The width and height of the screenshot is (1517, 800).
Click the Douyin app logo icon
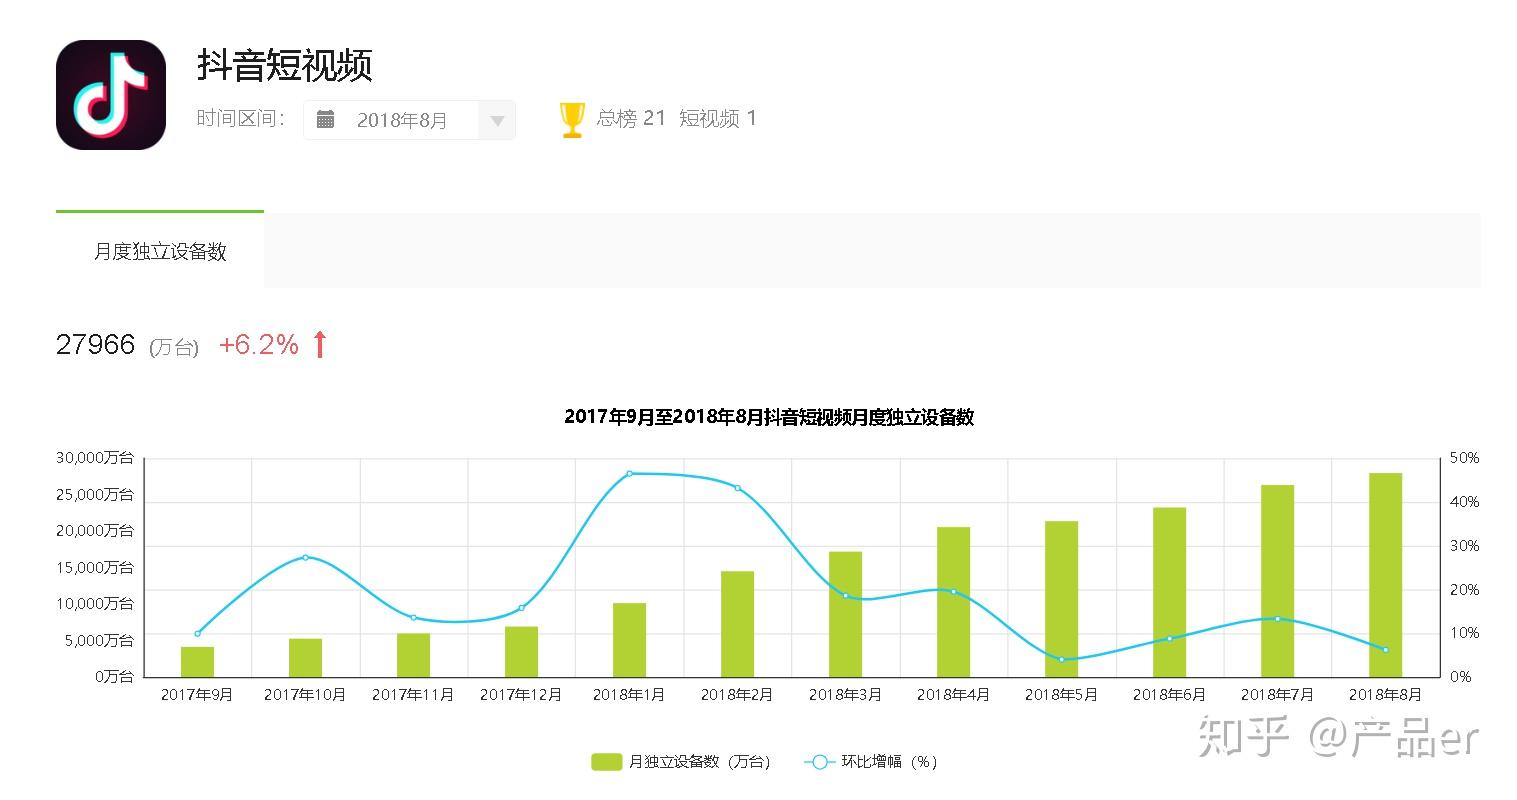click(111, 95)
